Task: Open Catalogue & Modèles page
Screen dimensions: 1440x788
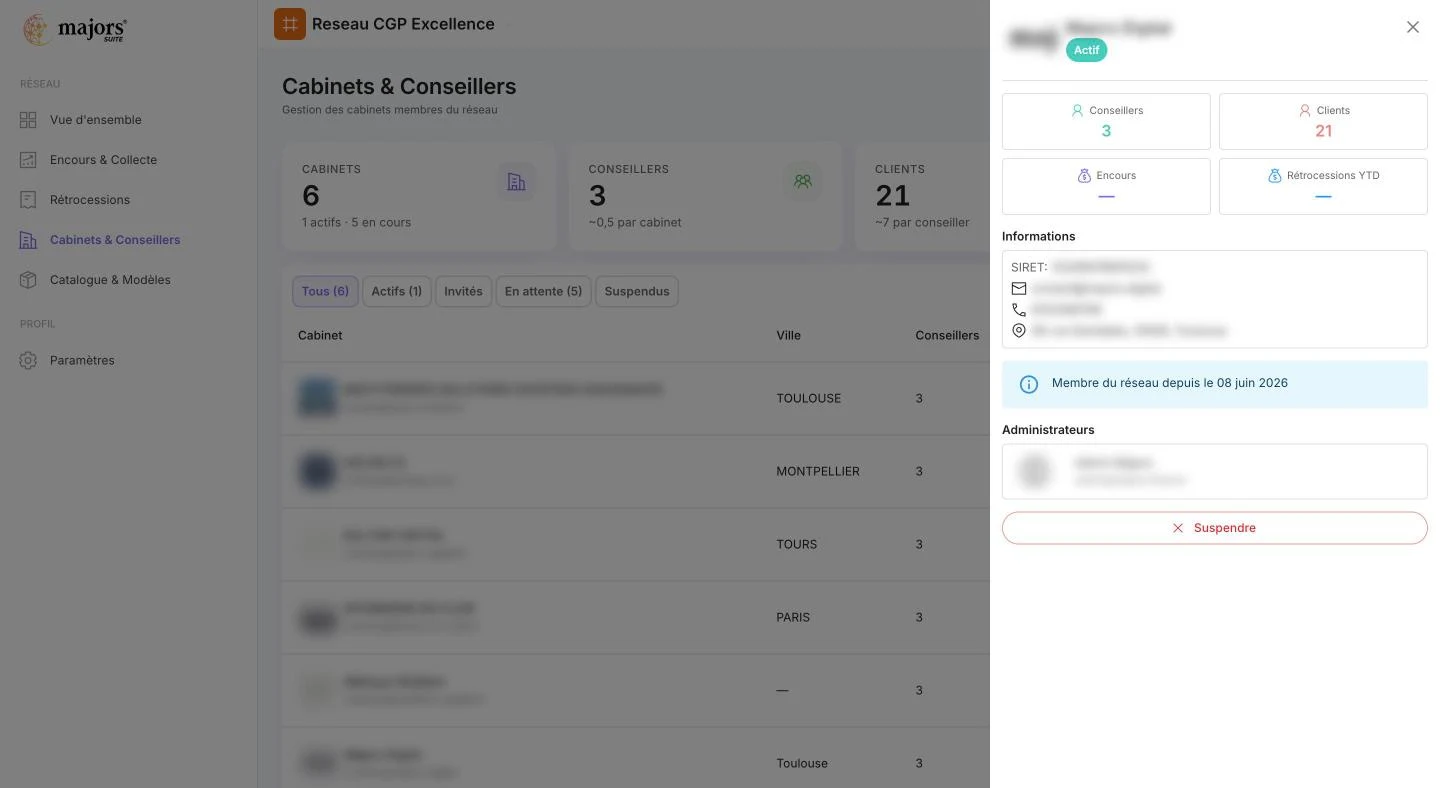Action: 110,280
